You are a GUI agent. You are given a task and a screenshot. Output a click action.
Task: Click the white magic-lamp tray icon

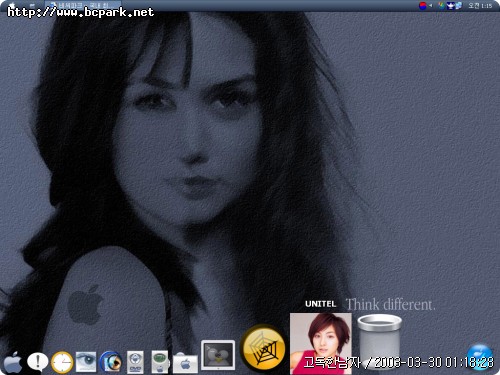click(x=451, y=6)
